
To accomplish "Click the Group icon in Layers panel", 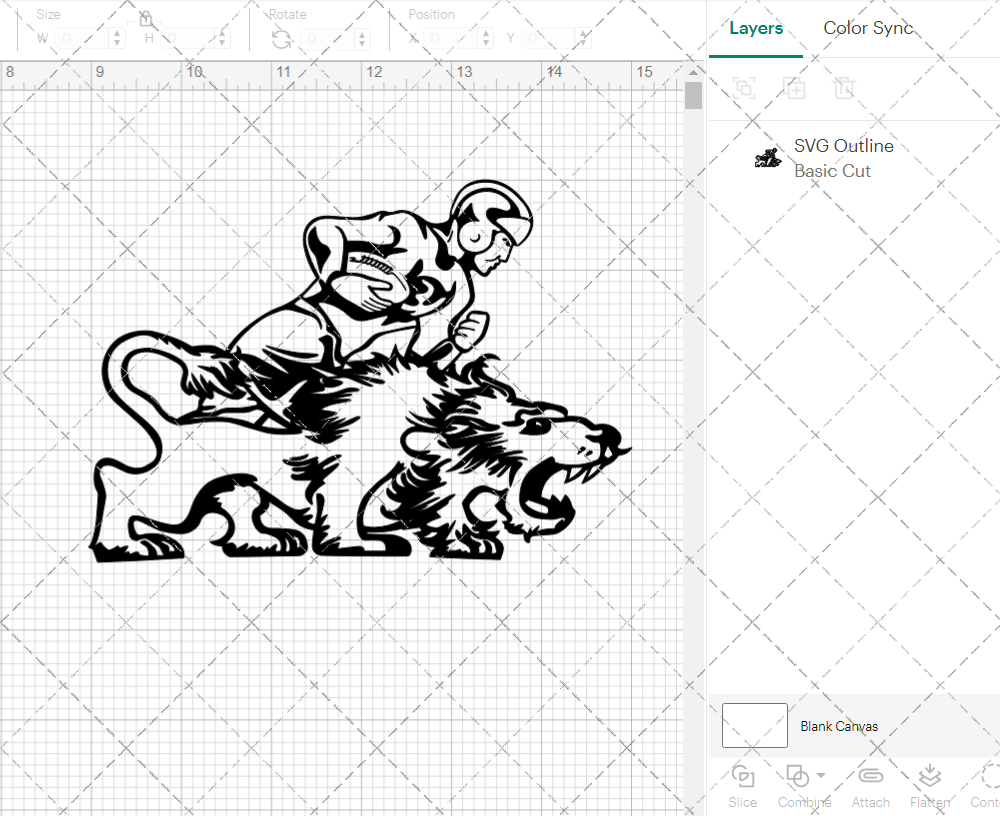I will point(743,88).
